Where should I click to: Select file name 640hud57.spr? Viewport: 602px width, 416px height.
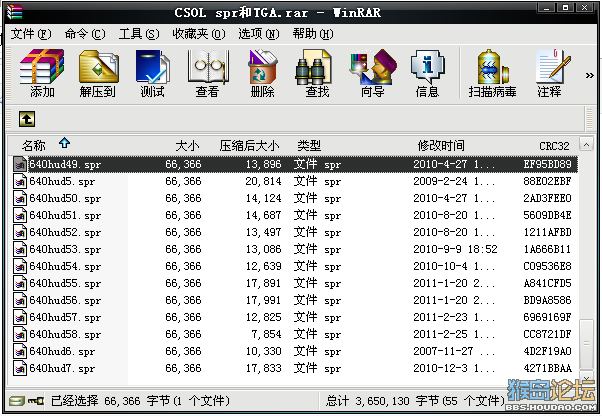point(65,317)
